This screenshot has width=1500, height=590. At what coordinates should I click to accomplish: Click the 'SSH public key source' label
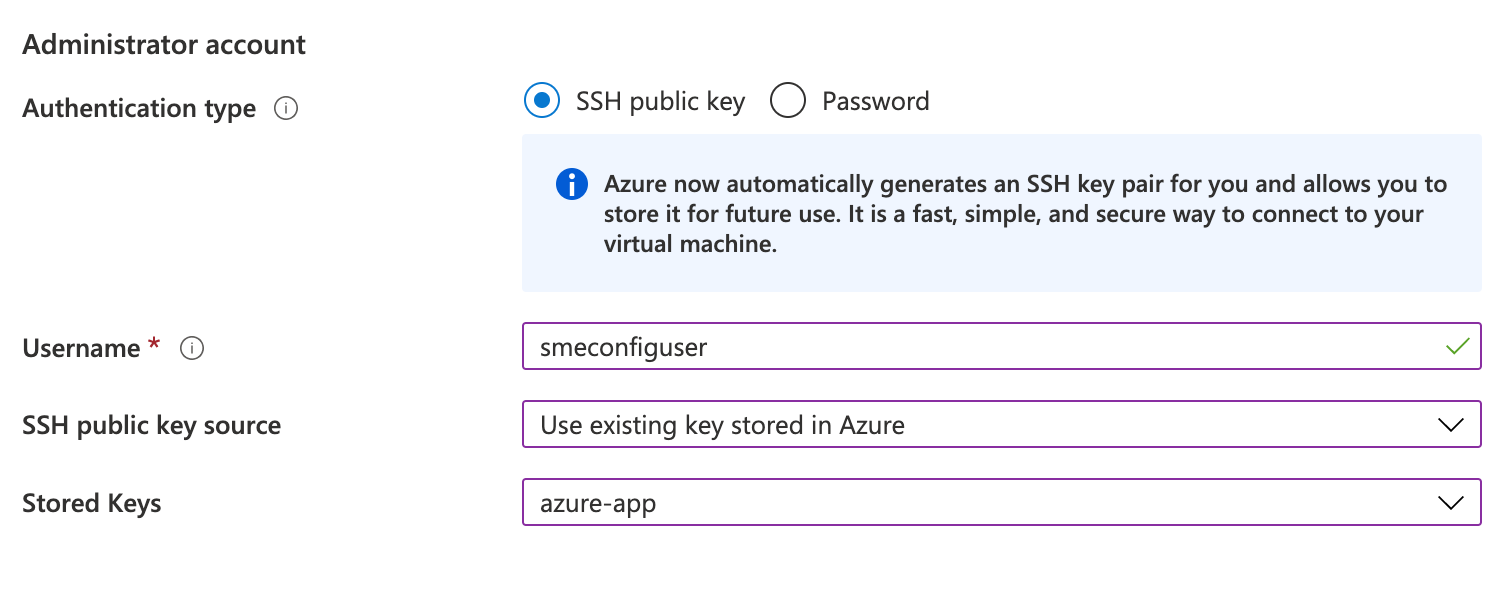(x=151, y=425)
